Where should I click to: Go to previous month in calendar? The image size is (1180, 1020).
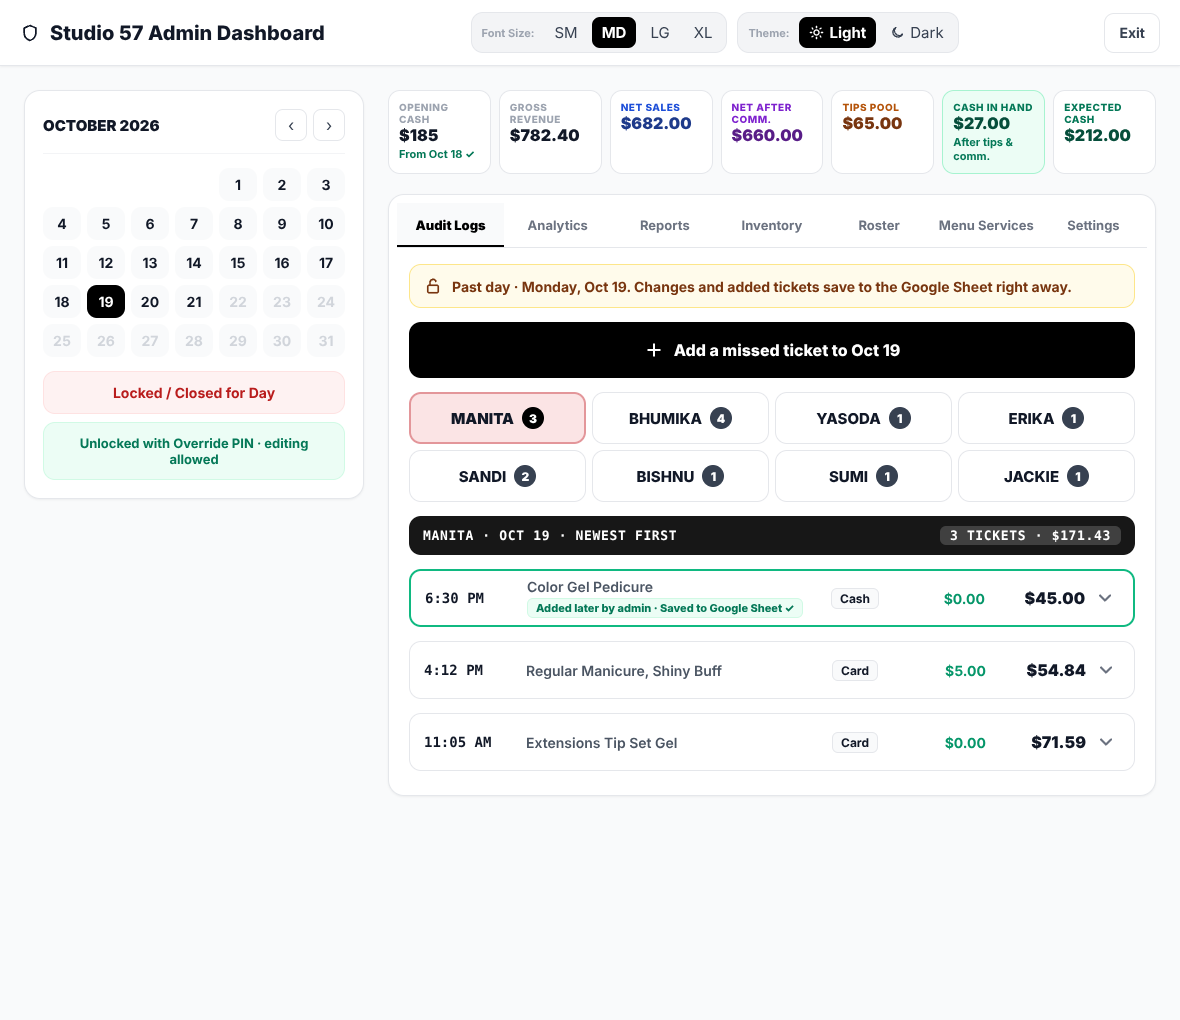(x=291, y=126)
